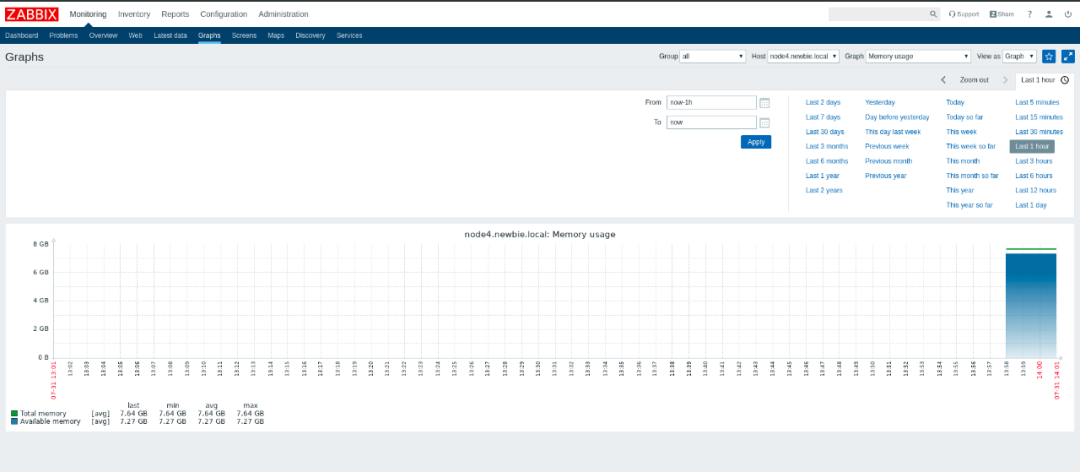Image resolution: width=1080 pixels, height=472 pixels.
Task: Select the Graphs submenu tab
Action: [209, 35]
